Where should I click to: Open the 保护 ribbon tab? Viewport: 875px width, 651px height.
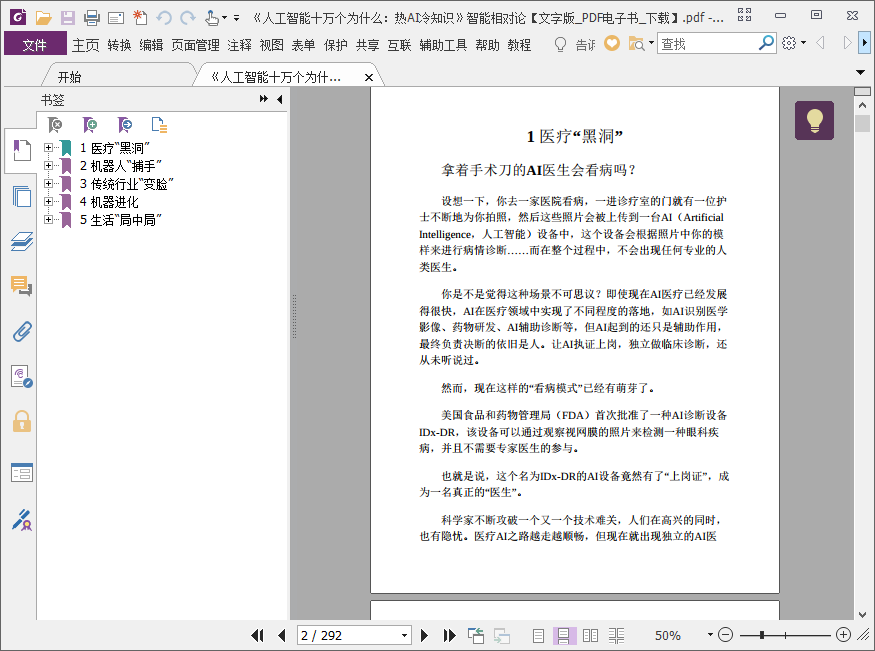click(x=336, y=45)
